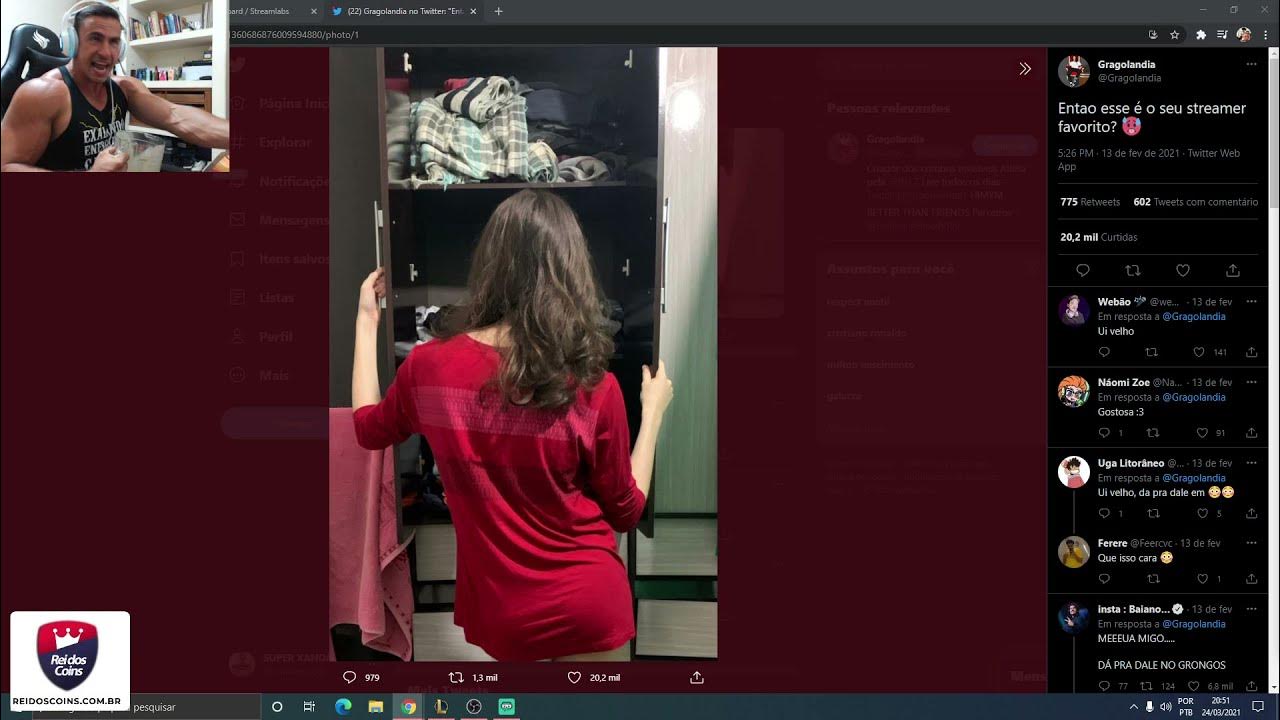Screen dimensions: 1280x720
Task: Reply to Baiano's comment showing 77
Action: point(1104,686)
